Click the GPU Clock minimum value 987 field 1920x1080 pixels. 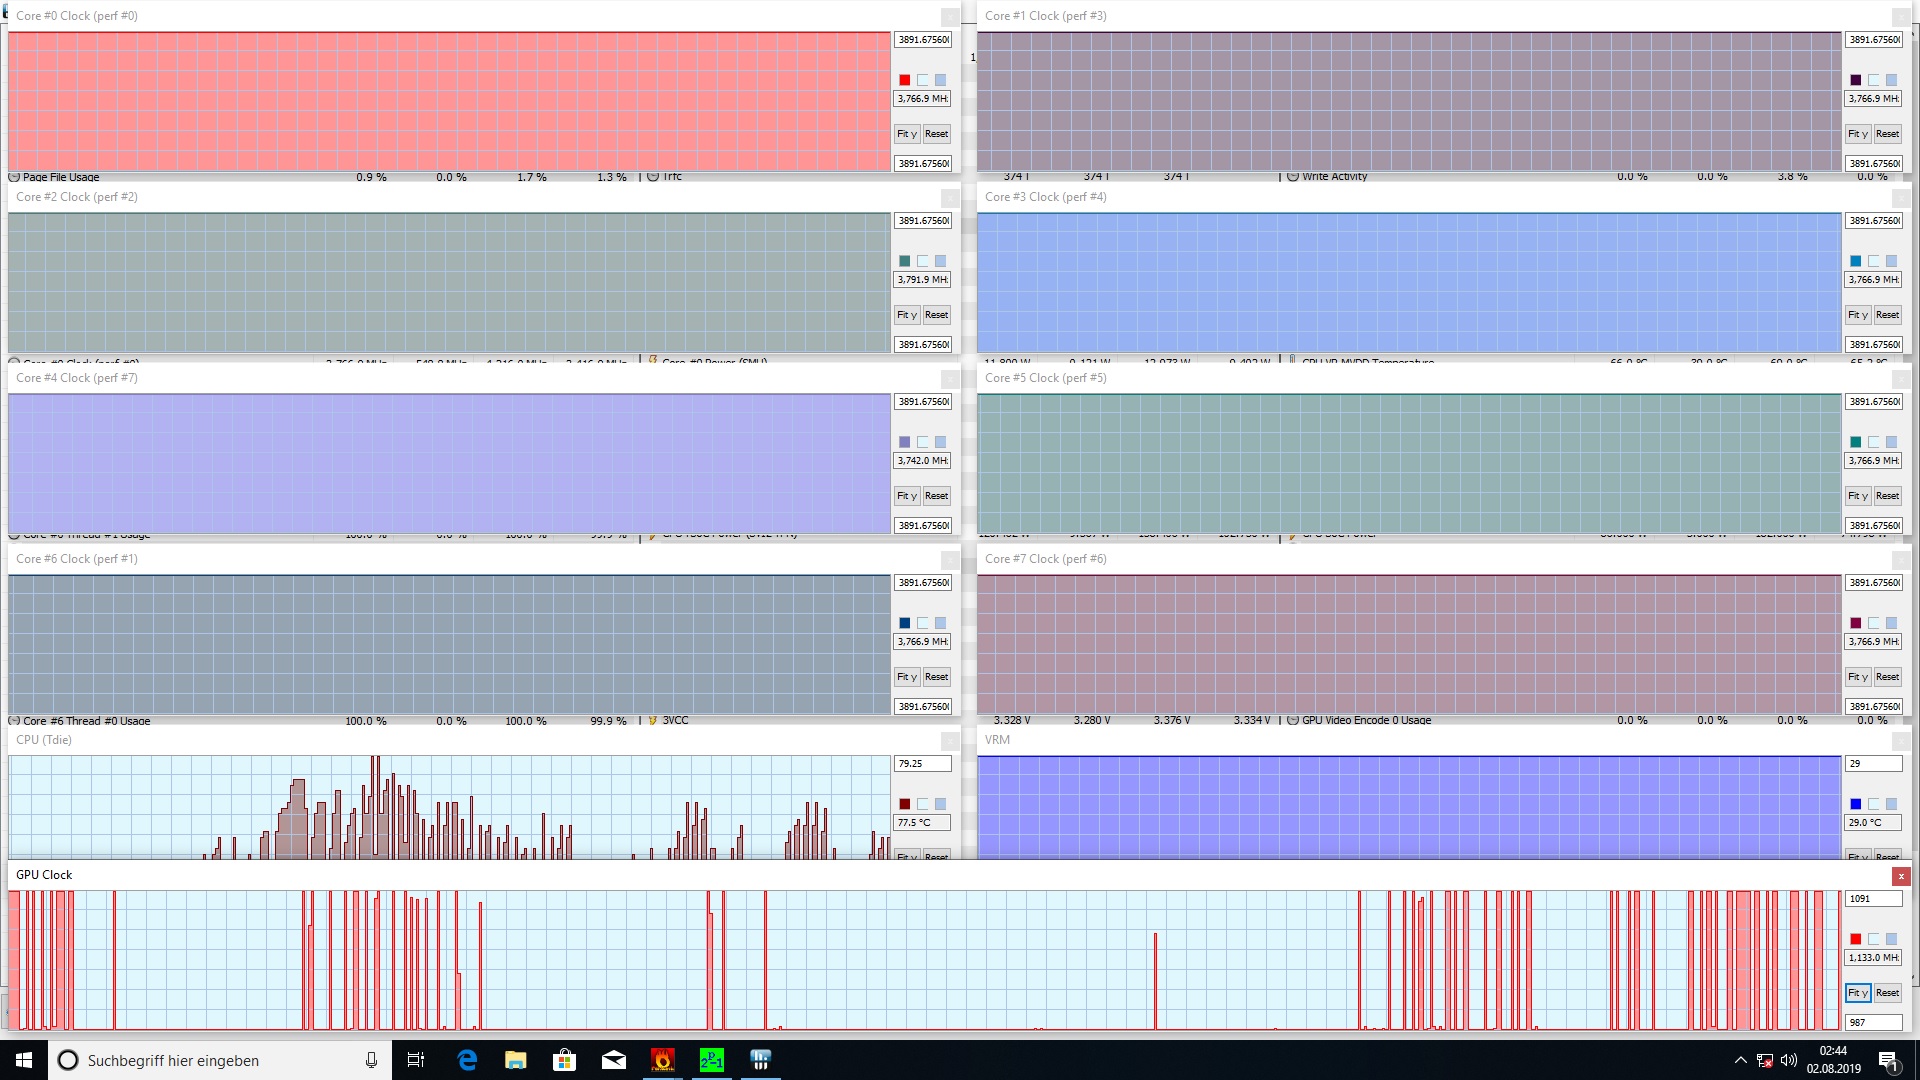1873,1022
